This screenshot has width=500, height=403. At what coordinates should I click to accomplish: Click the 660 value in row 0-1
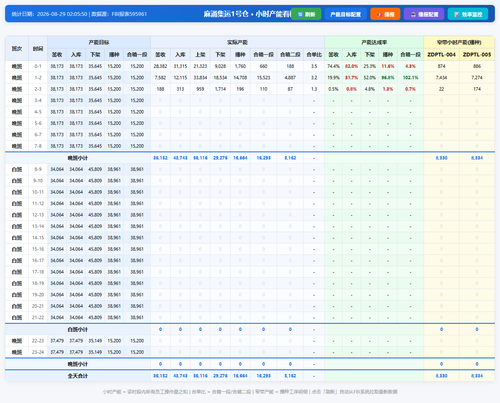(x=264, y=66)
